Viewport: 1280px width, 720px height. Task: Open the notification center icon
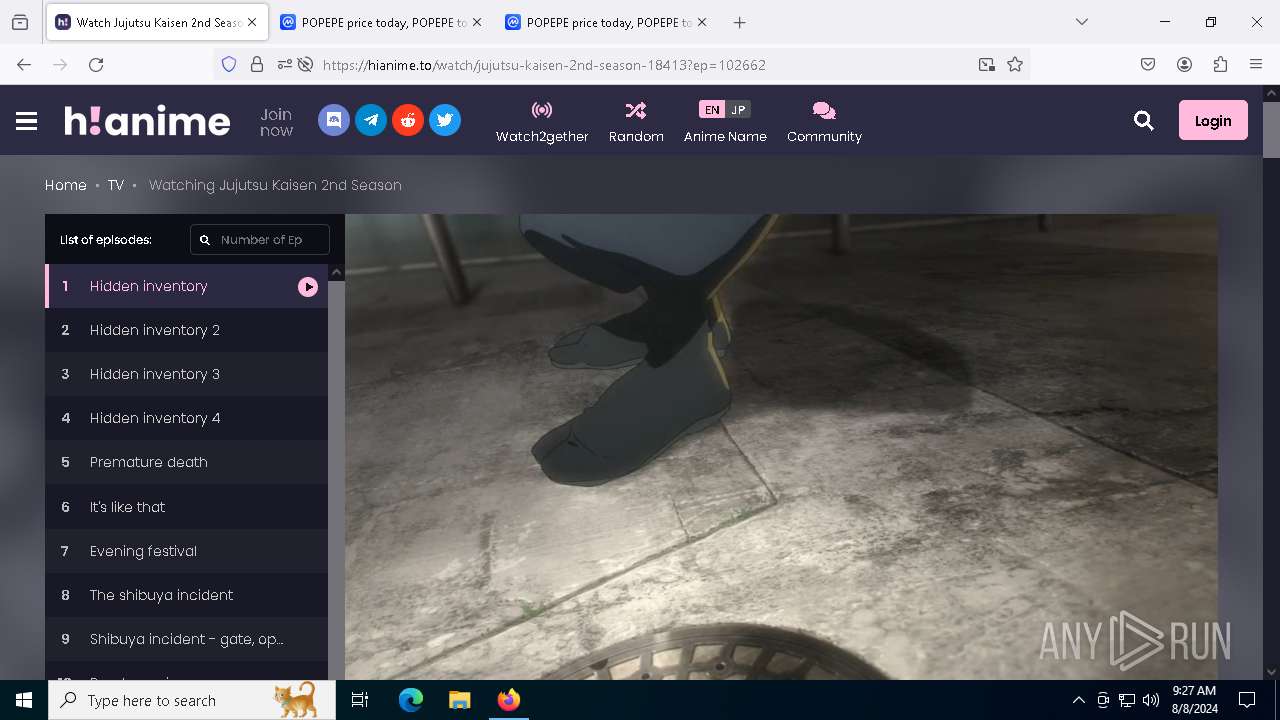tap(1247, 700)
